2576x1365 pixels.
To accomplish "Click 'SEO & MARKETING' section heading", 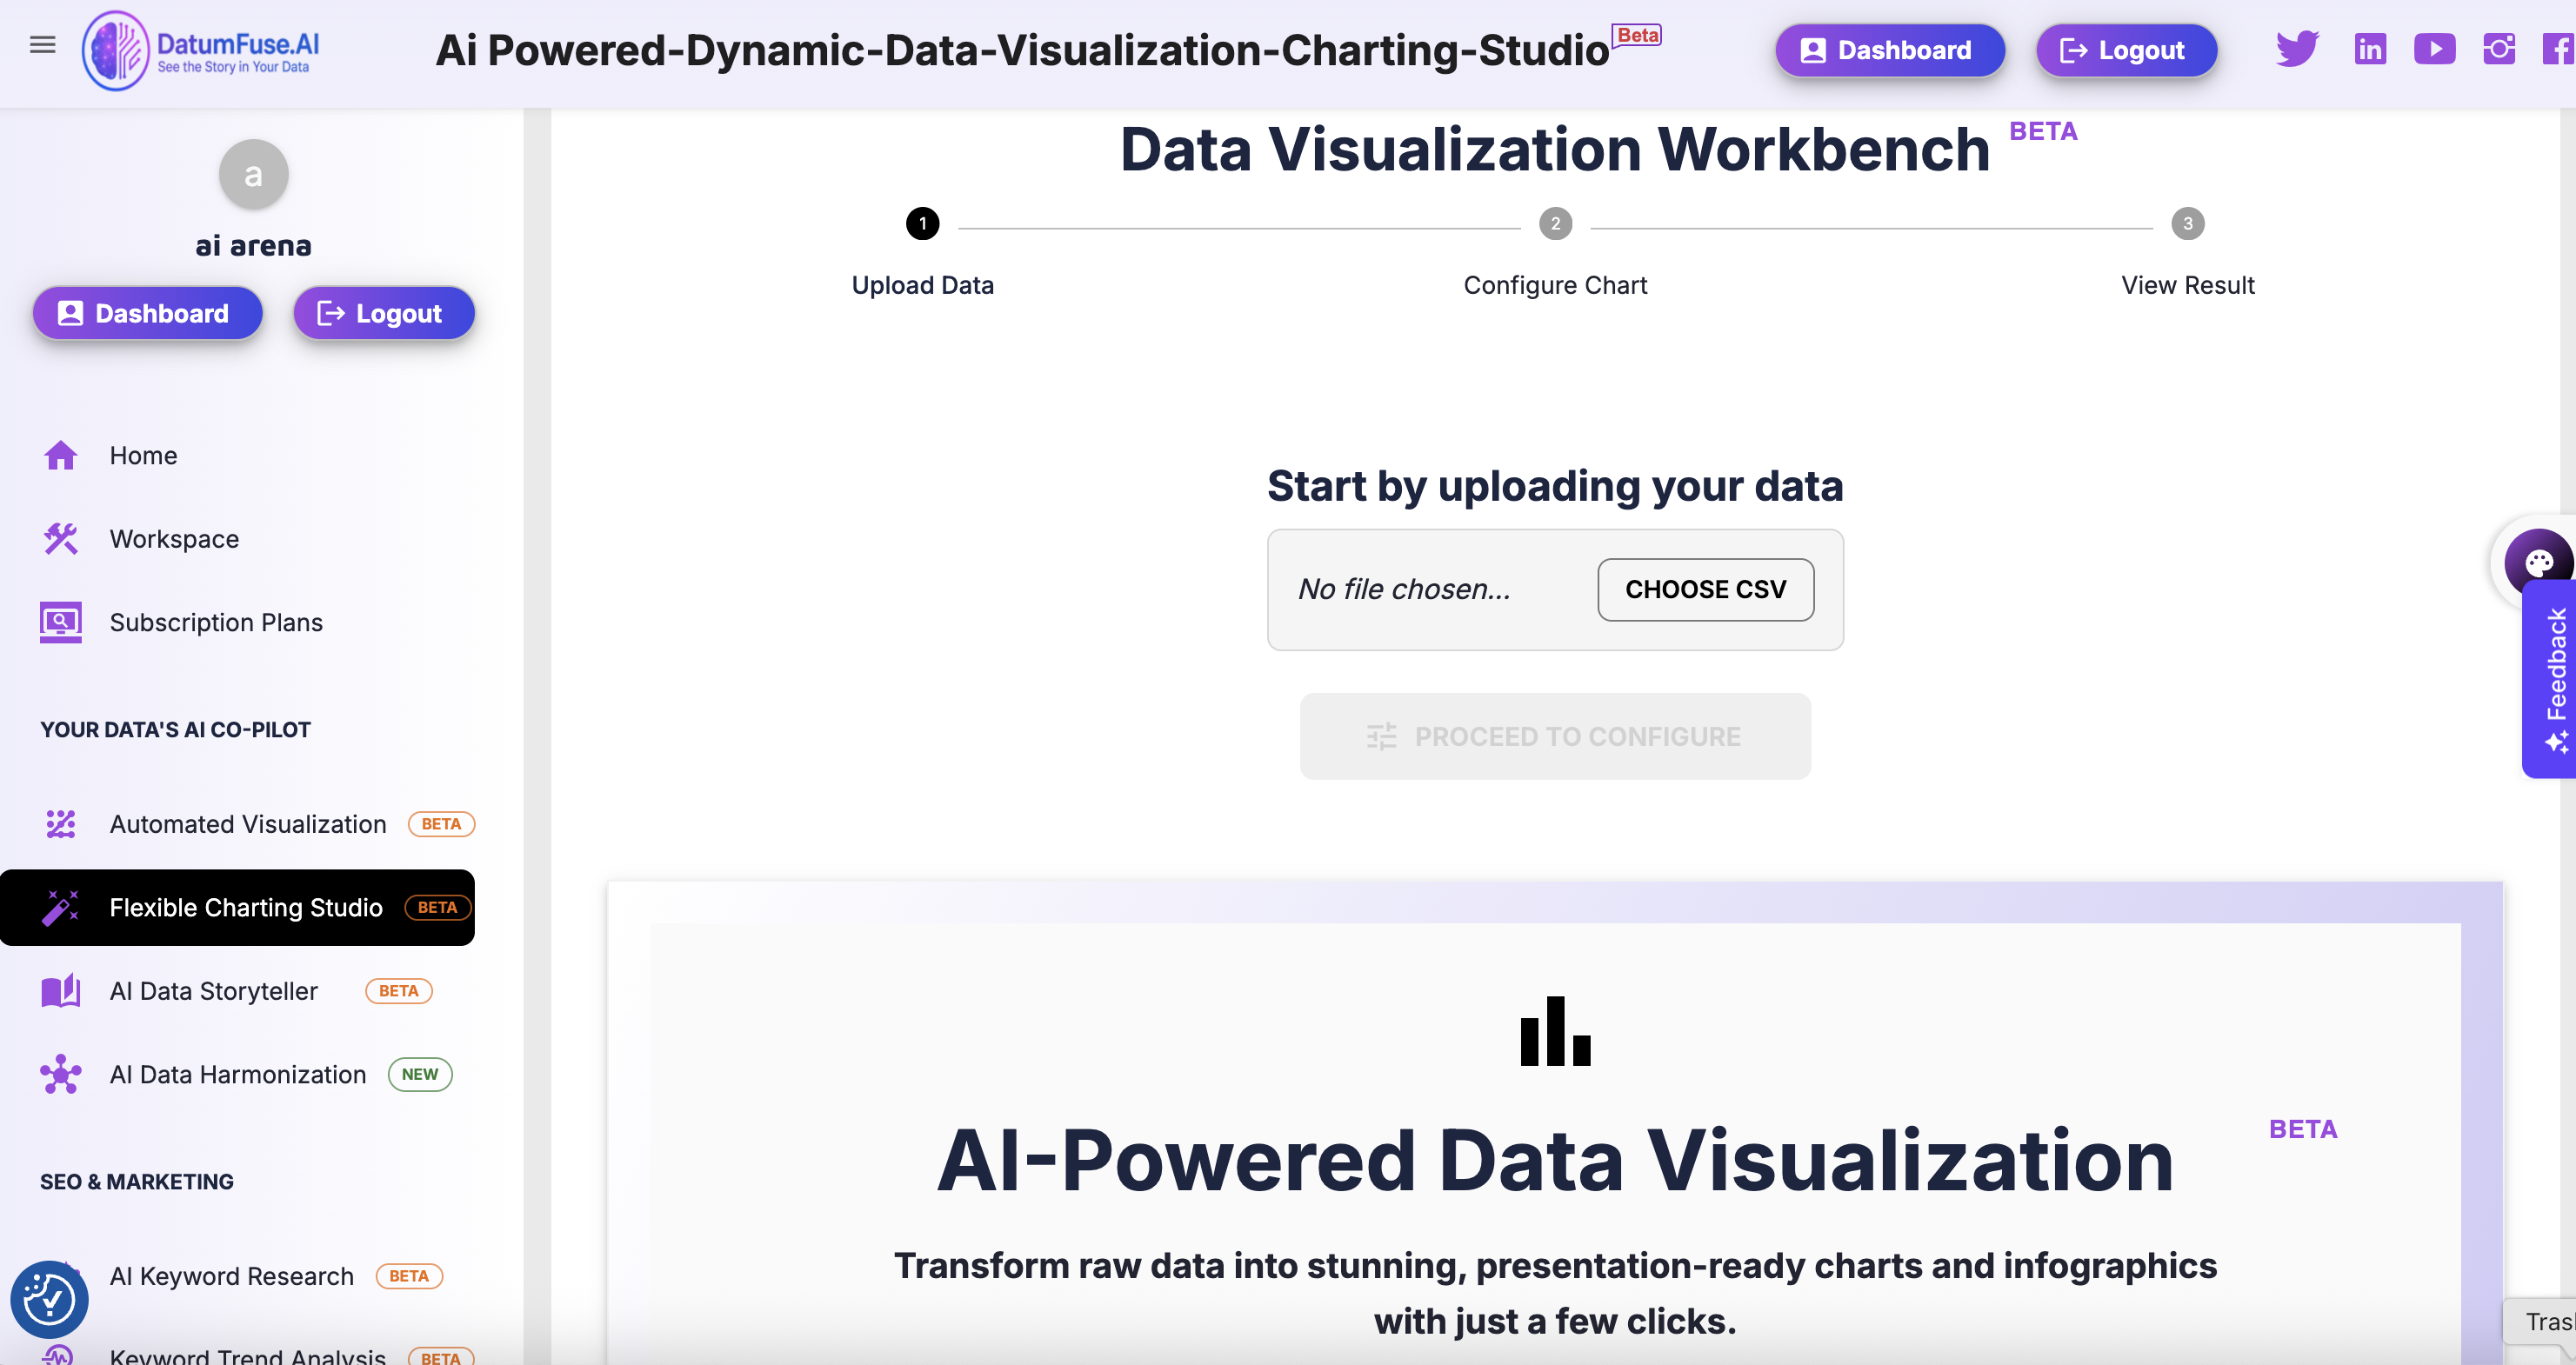I will 137,1182.
